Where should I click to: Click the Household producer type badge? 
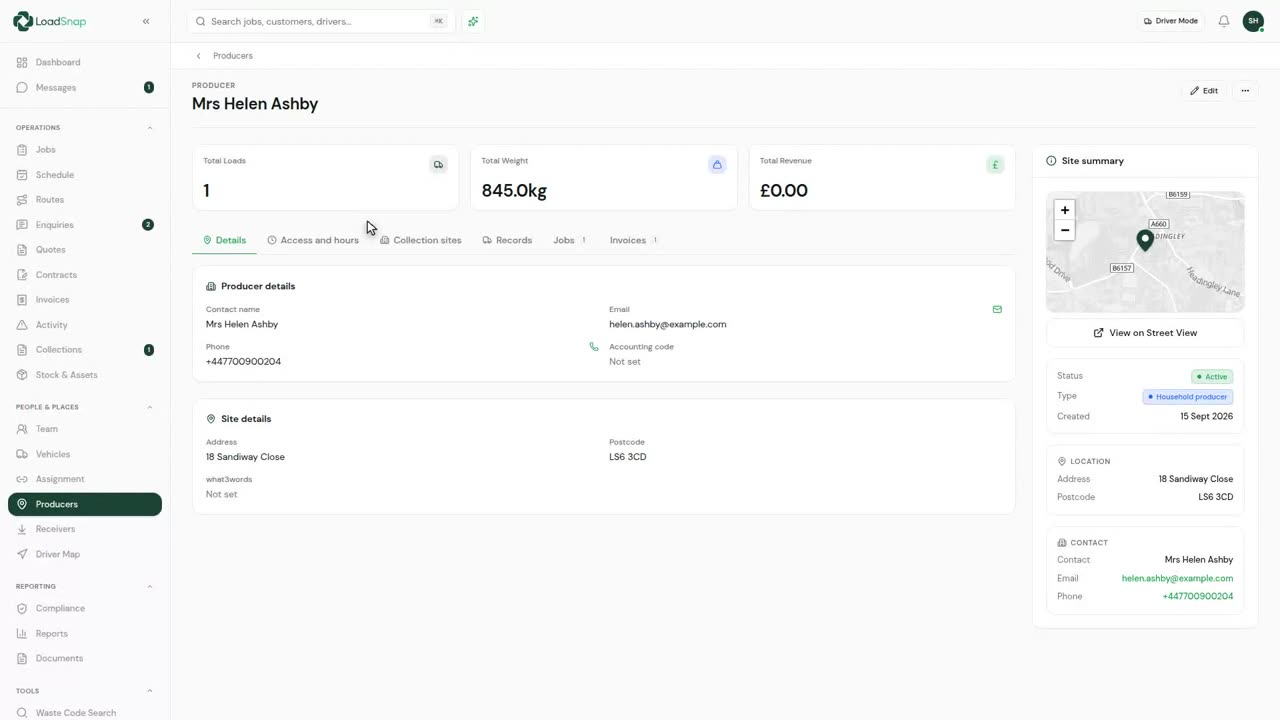1188,397
